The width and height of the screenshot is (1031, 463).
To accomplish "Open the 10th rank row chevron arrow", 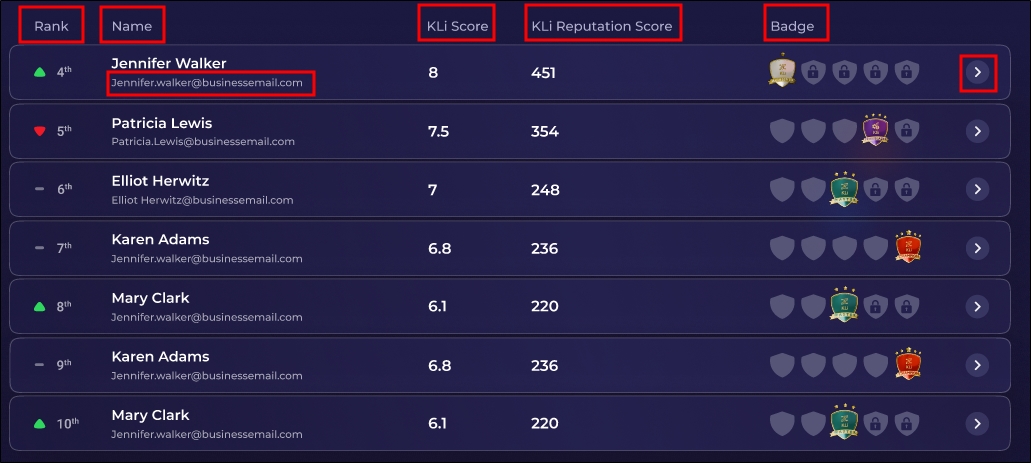I will click(978, 424).
